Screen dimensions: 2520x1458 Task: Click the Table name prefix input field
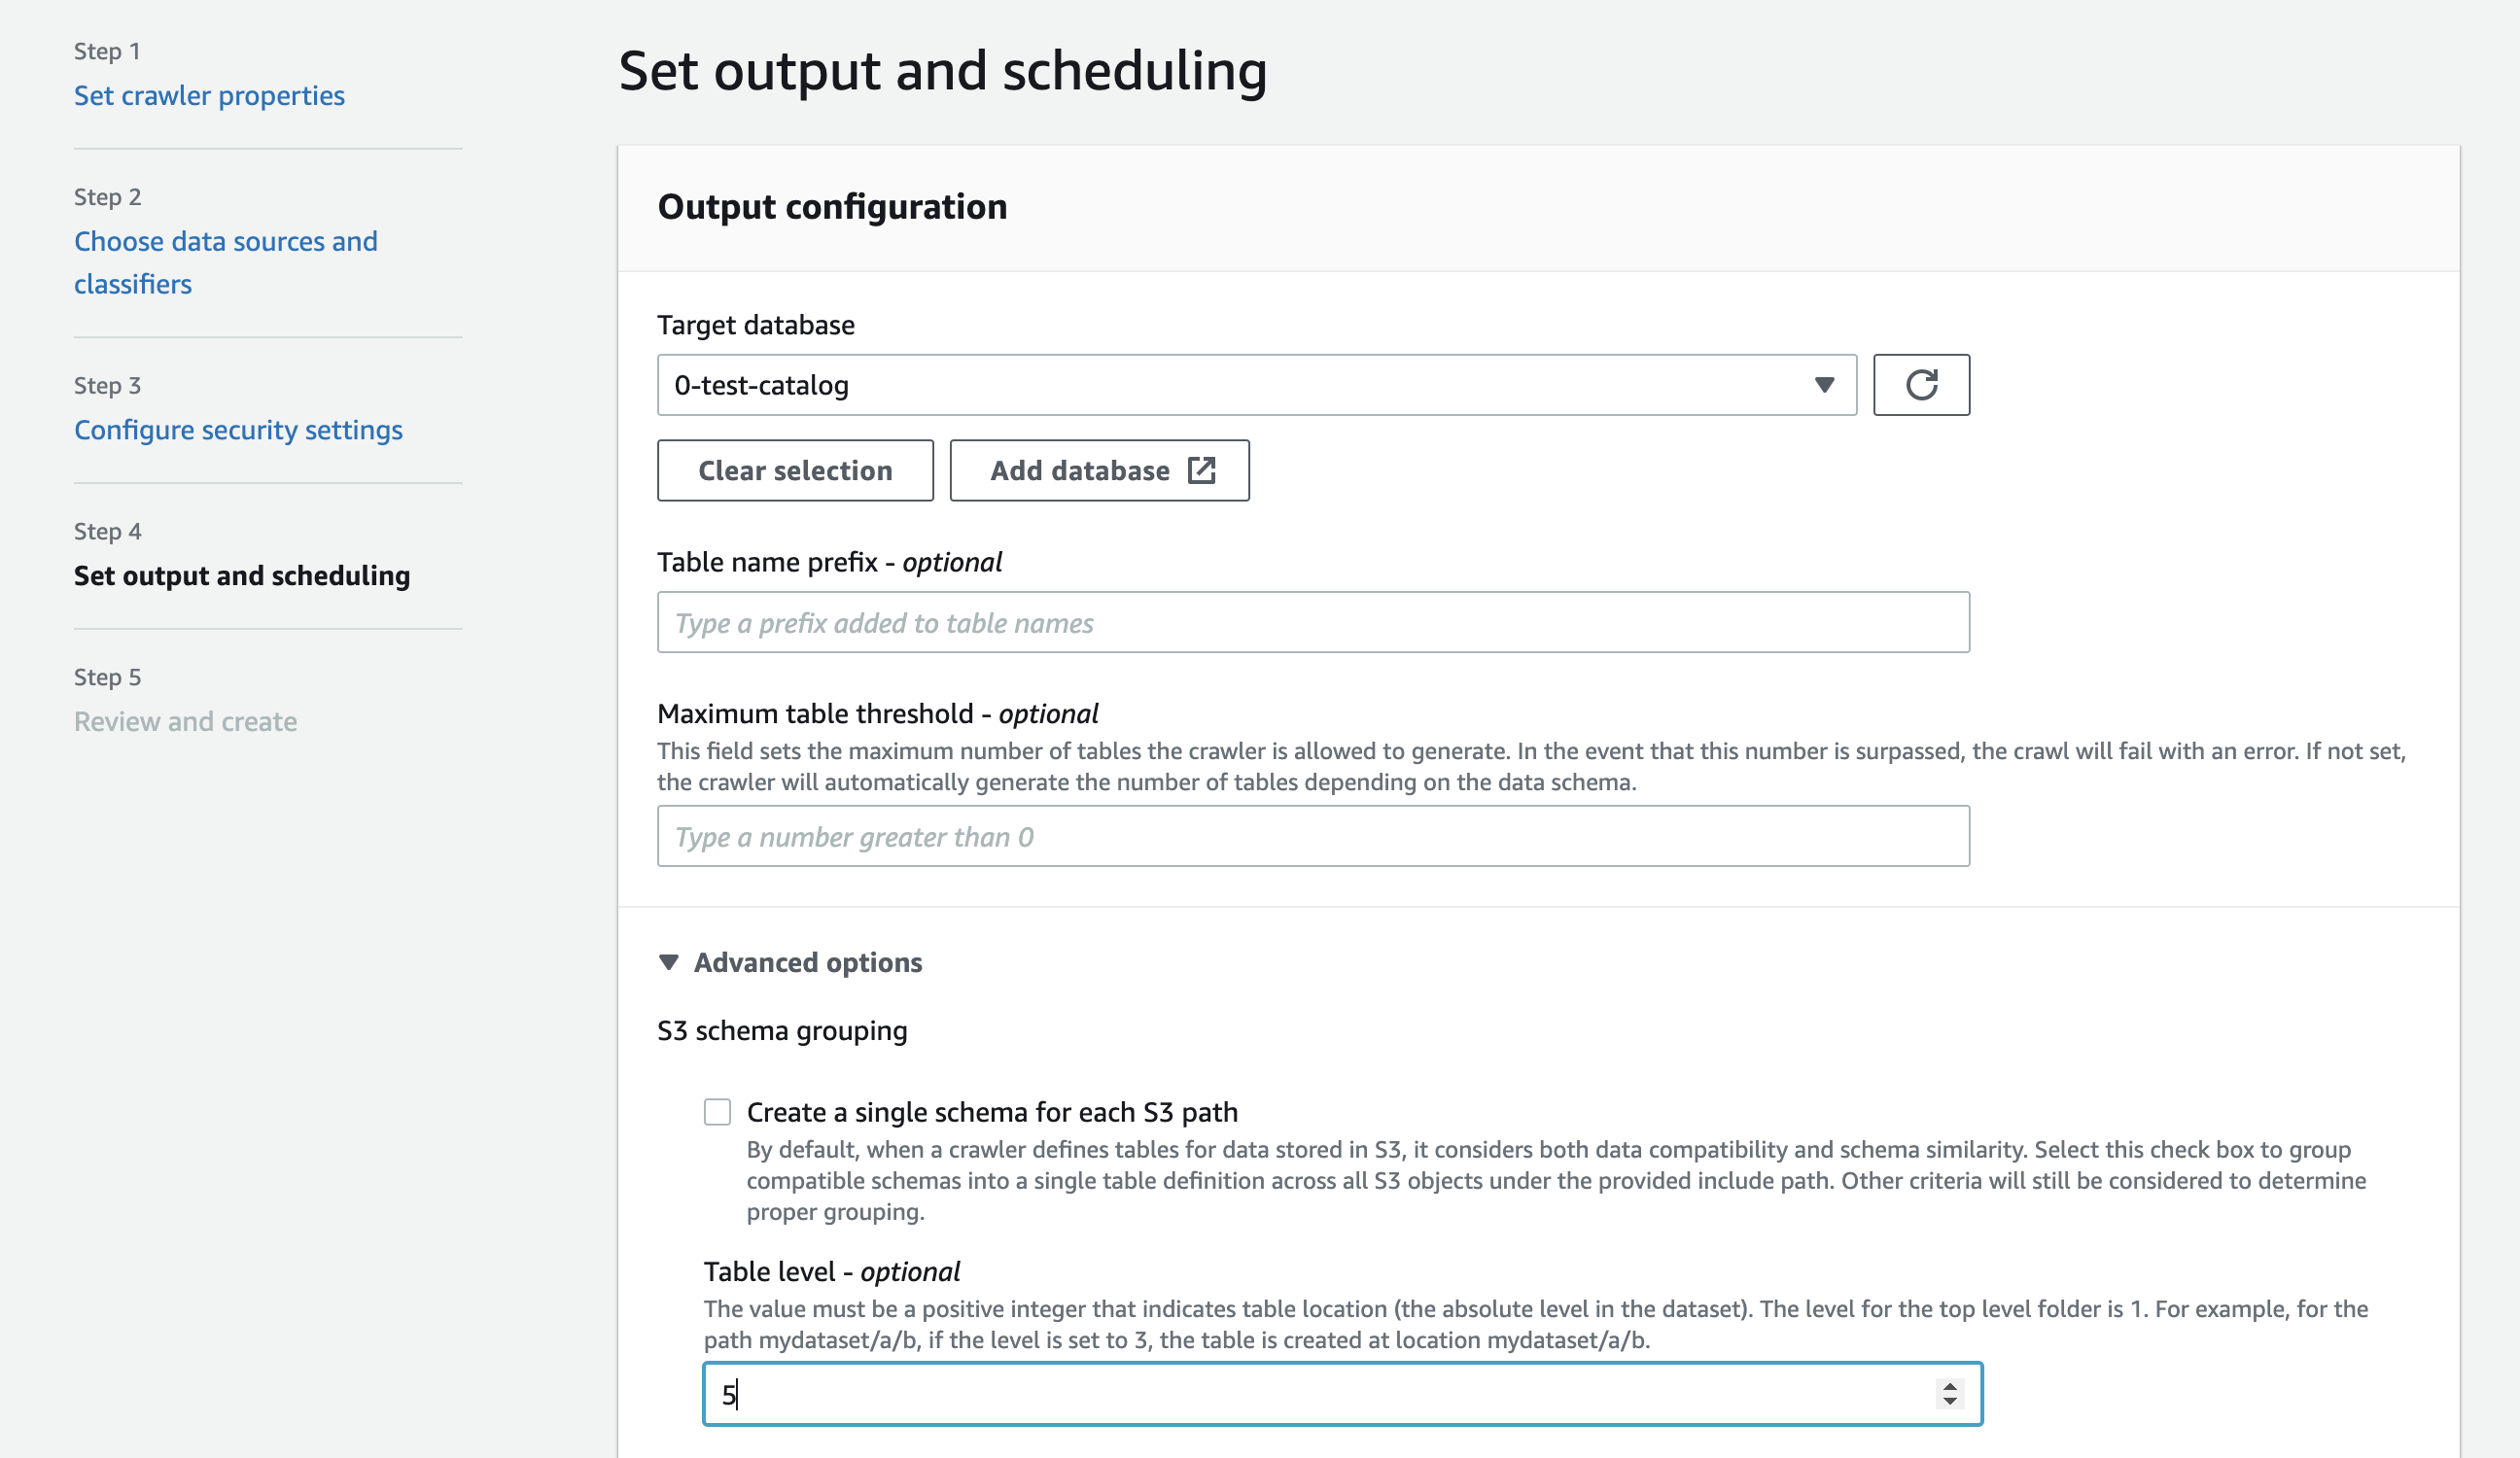[x=1313, y=621]
